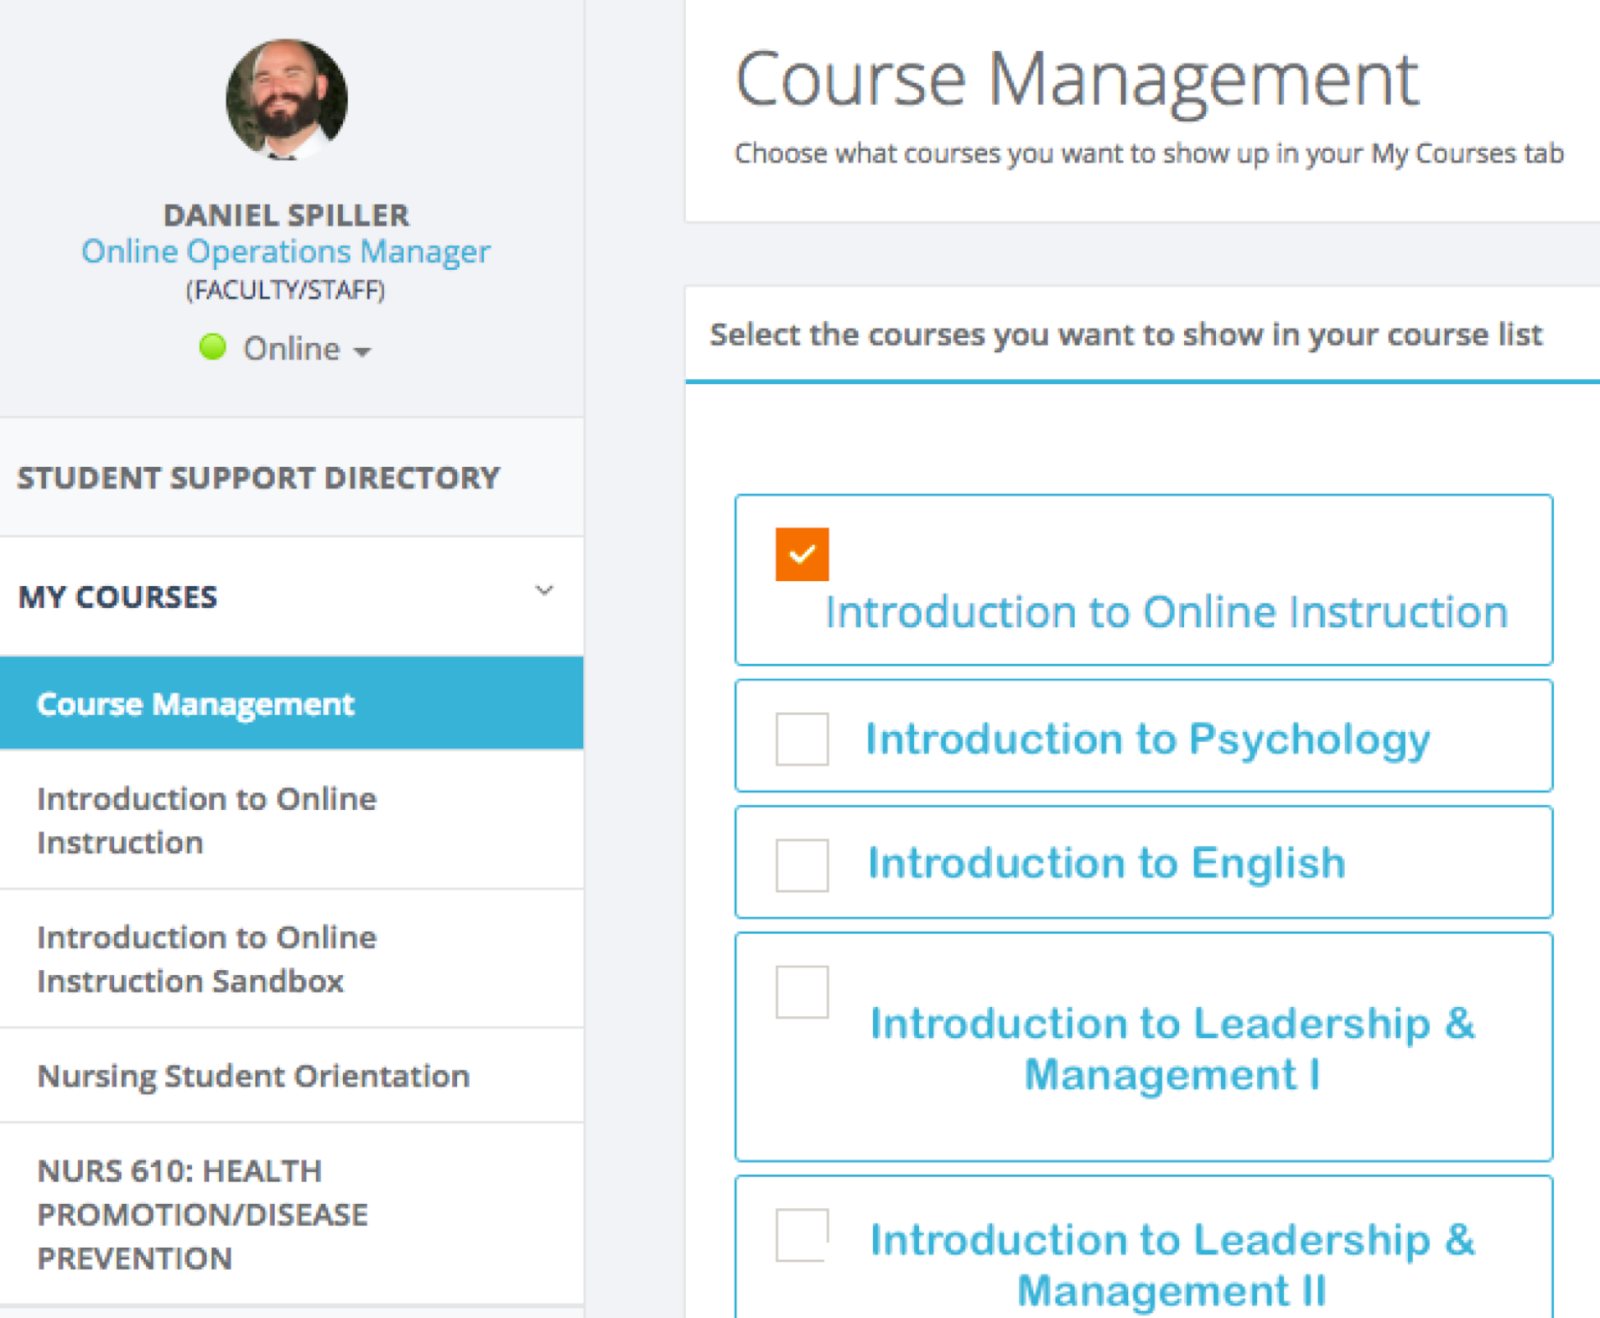Click Introduction to Online Instruction course title
Screen dimensions: 1600x1318
click(1166, 612)
